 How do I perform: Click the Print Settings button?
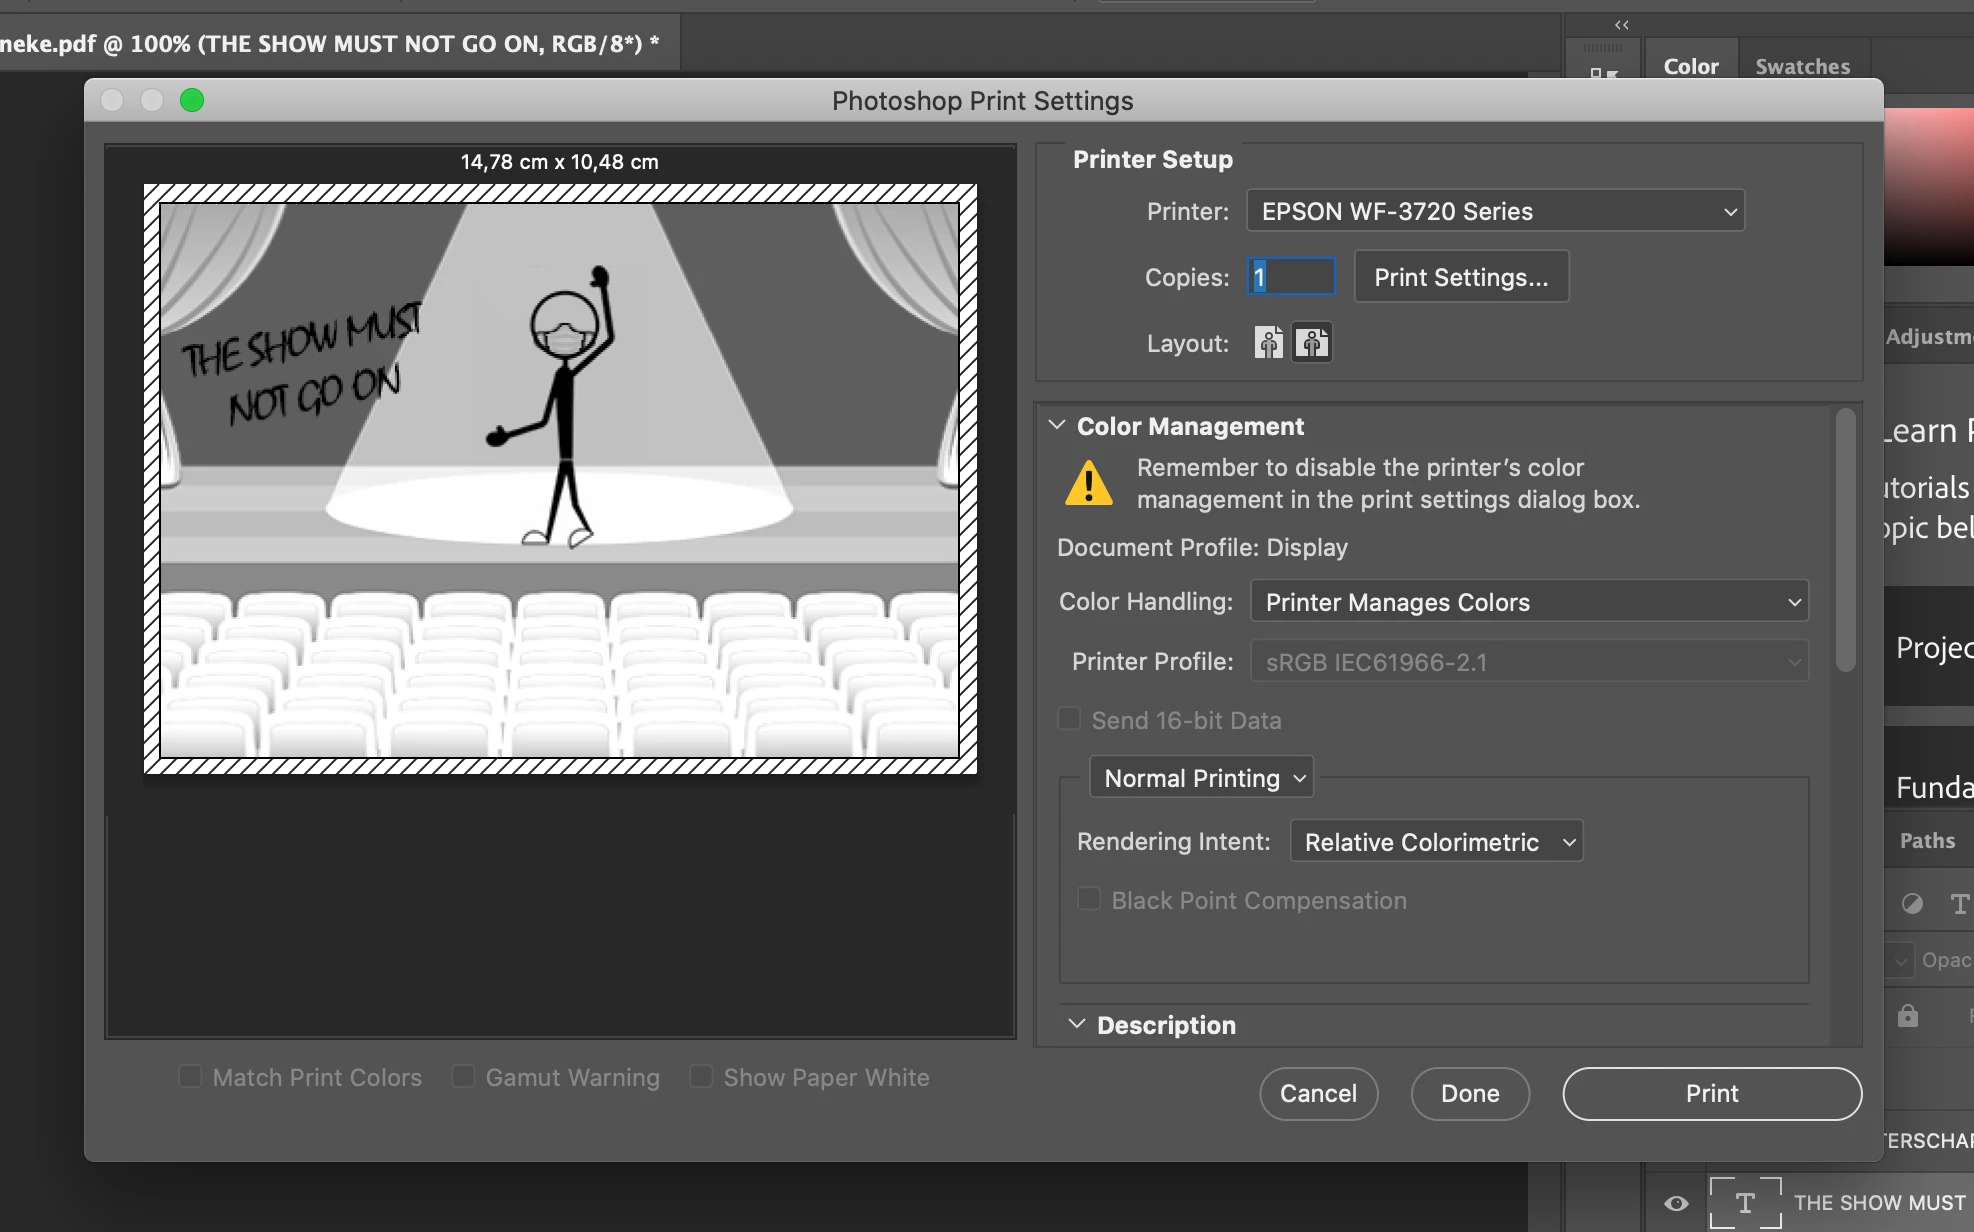tap(1461, 277)
